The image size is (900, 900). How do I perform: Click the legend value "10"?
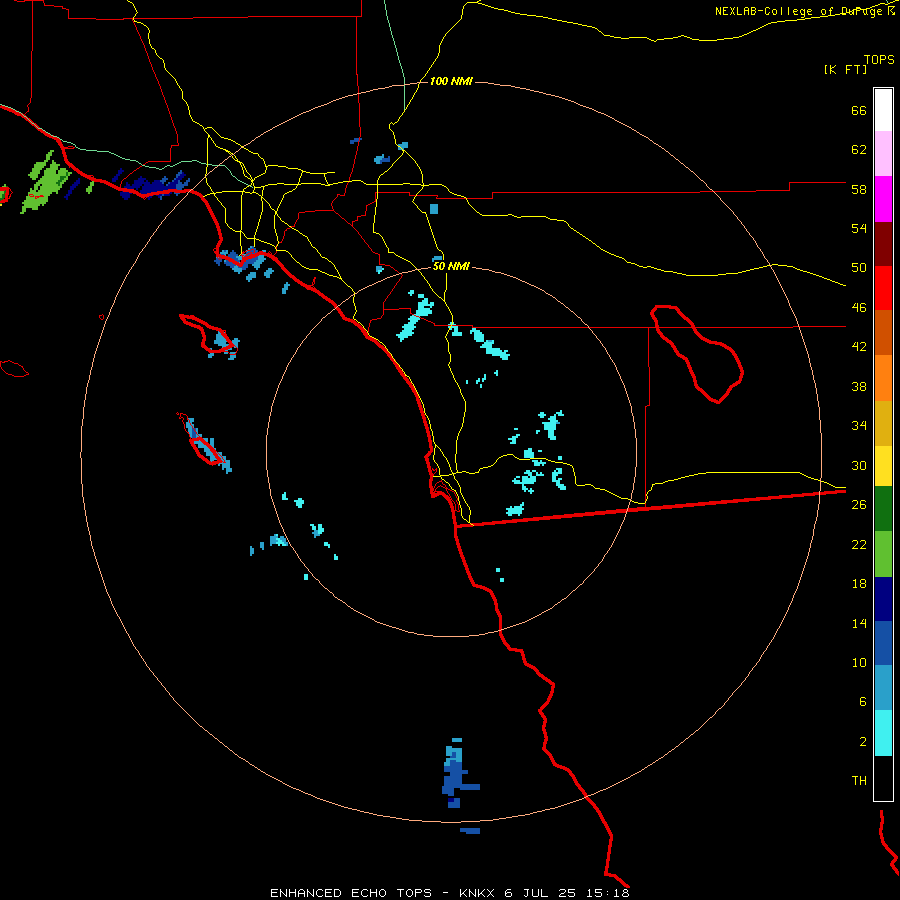pos(859,662)
